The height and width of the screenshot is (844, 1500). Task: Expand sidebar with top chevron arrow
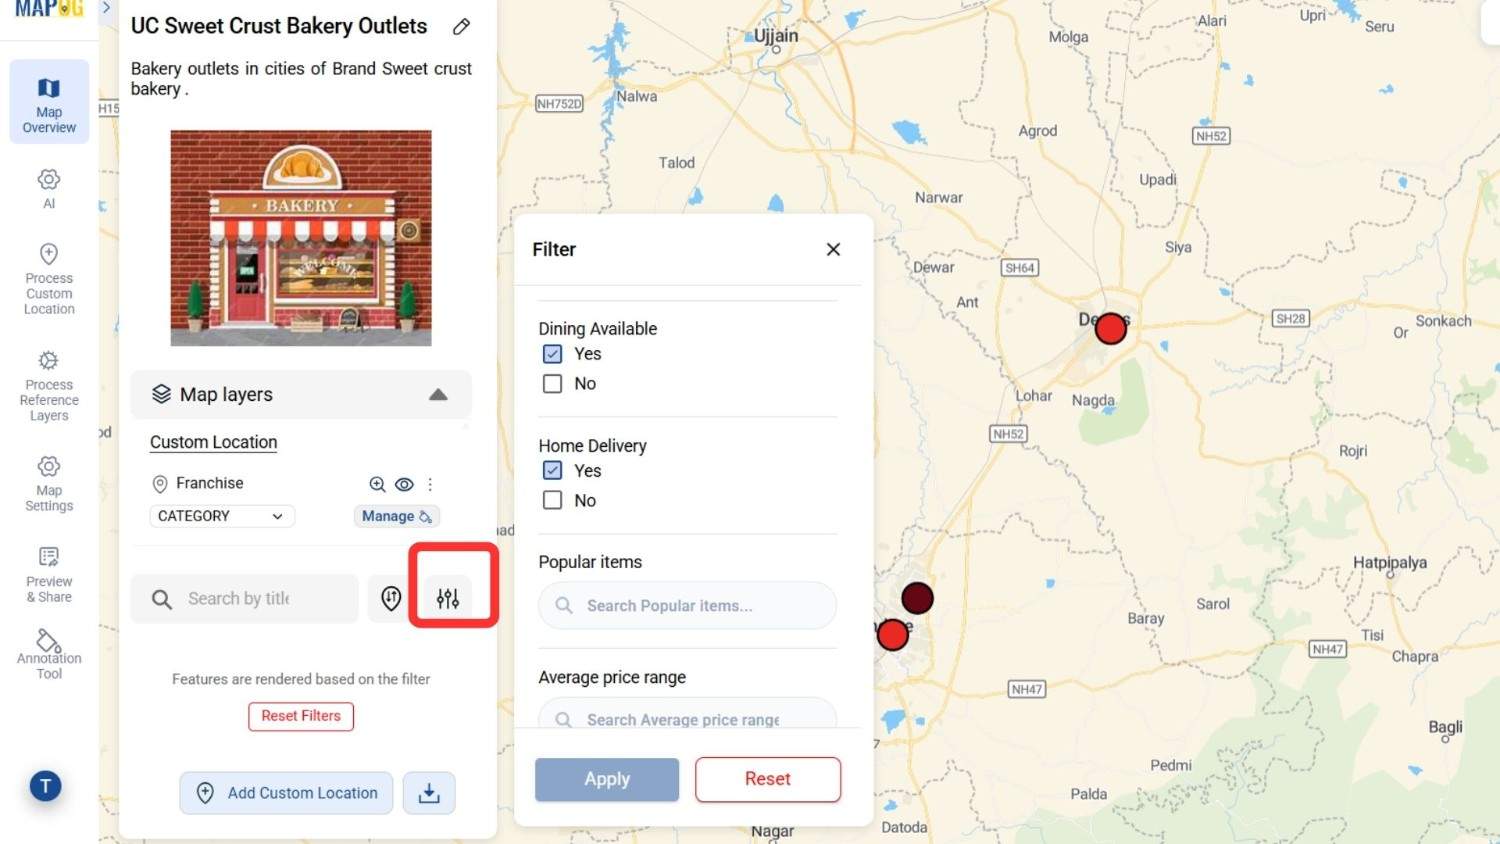click(x=106, y=8)
